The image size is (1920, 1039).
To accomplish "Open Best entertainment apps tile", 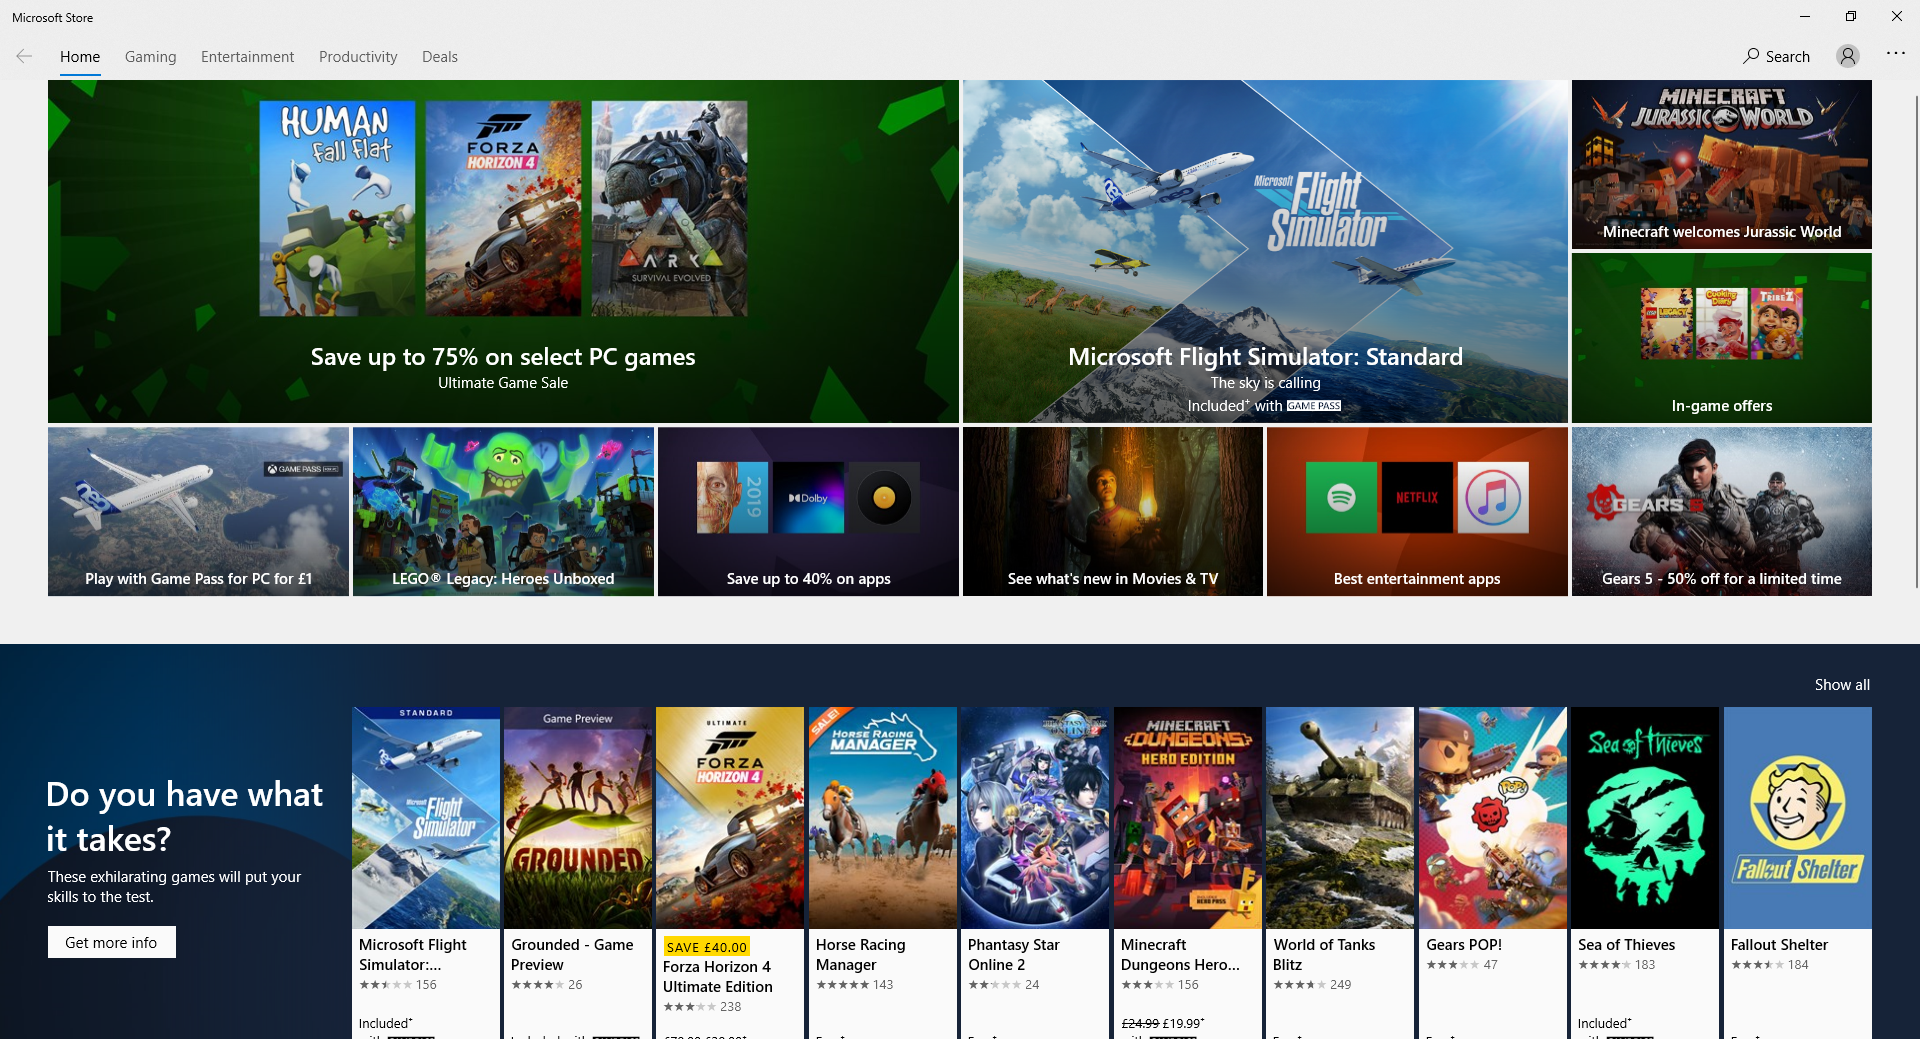I will pos(1417,512).
